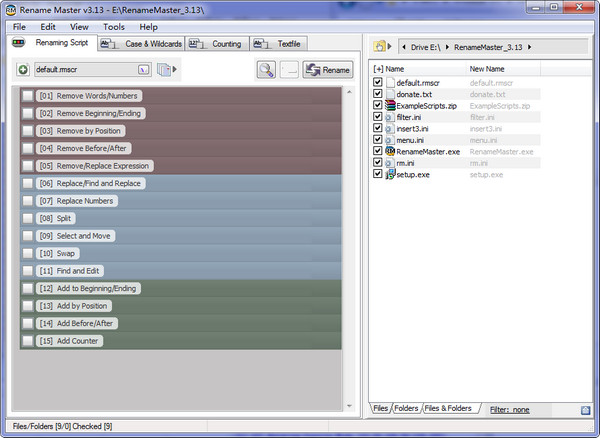Screen dimensions: 600x438
Task: Expand the arrow after Drive E:\
Action: coord(447,47)
